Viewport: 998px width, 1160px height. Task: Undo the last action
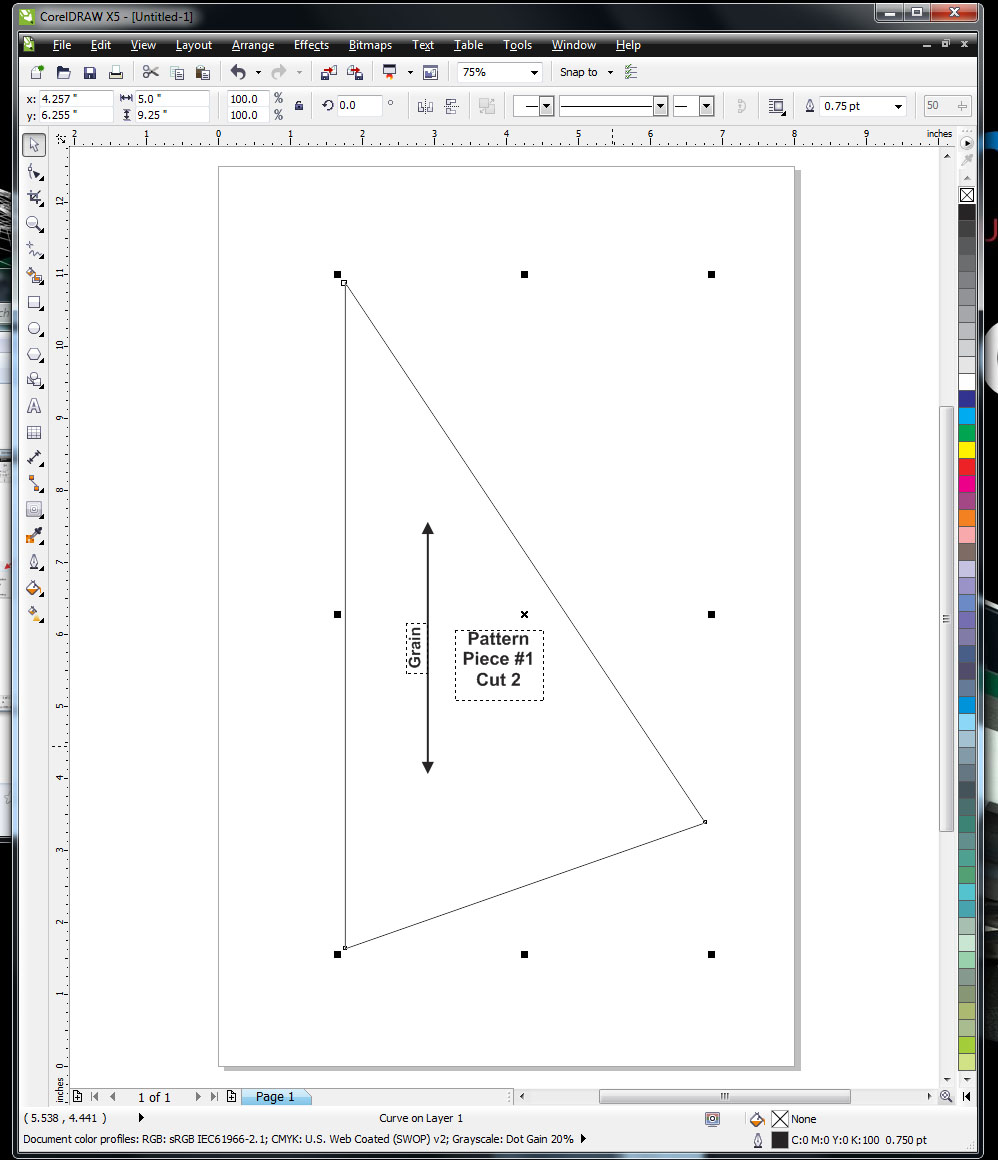(x=238, y=72)
